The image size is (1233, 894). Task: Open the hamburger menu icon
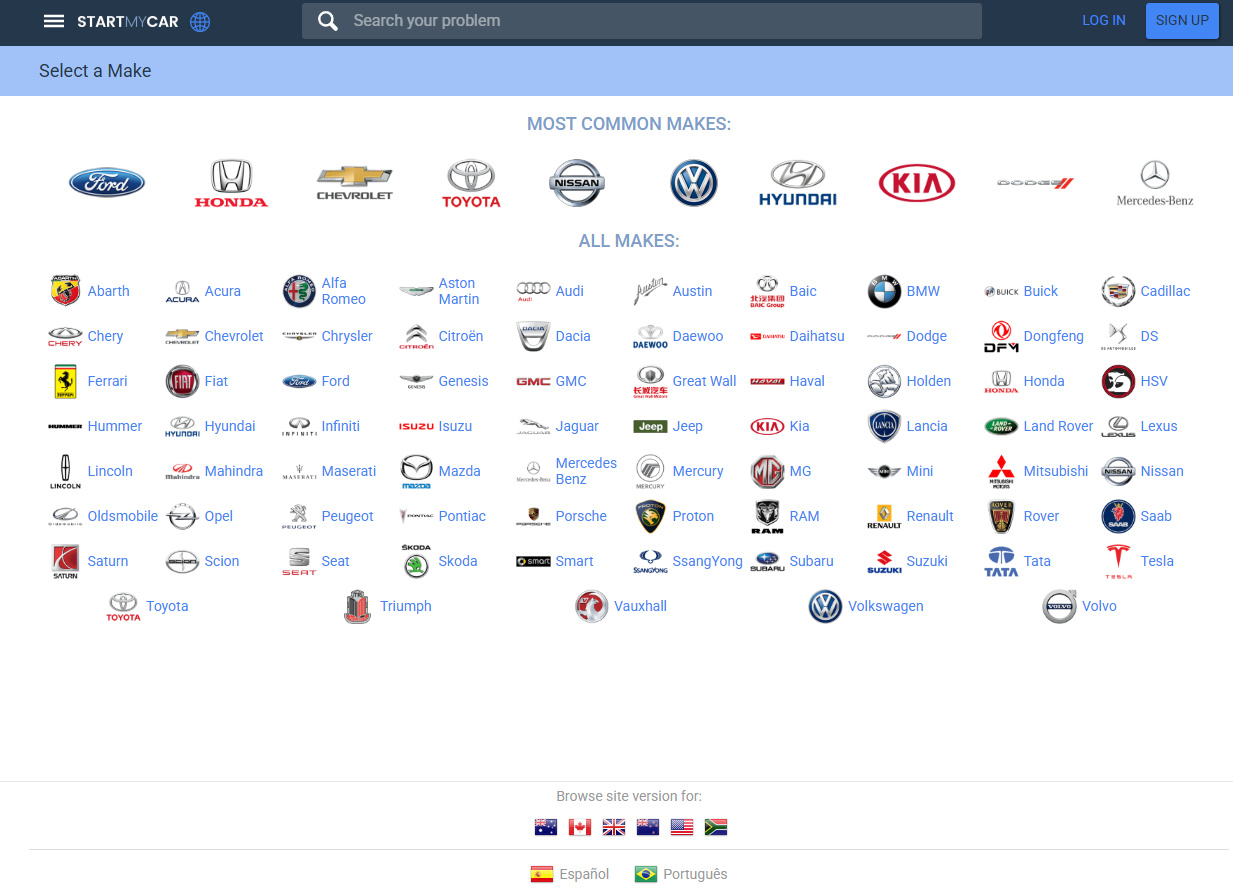coord(54,21)
